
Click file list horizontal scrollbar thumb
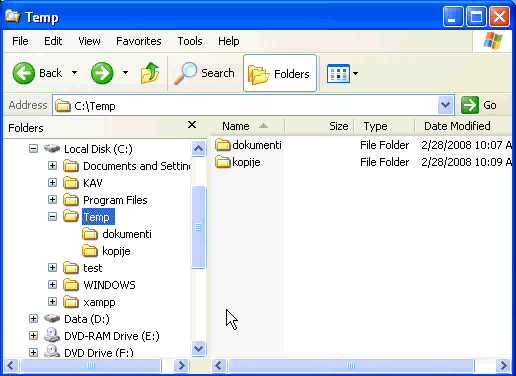351,365
